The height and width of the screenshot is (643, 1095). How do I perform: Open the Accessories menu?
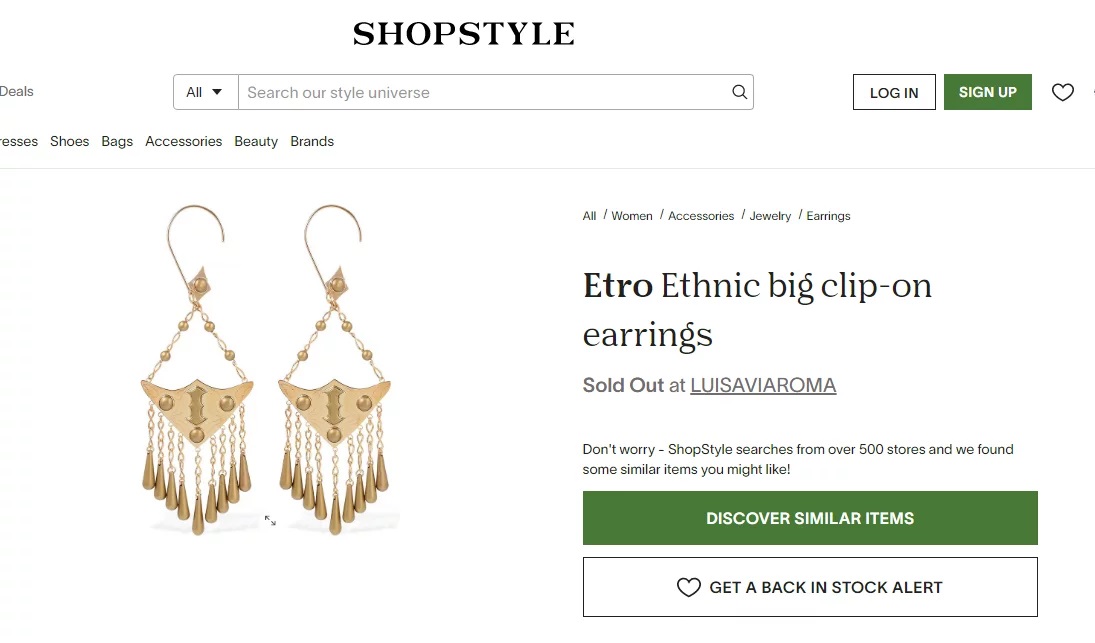[x=184, y=141]
